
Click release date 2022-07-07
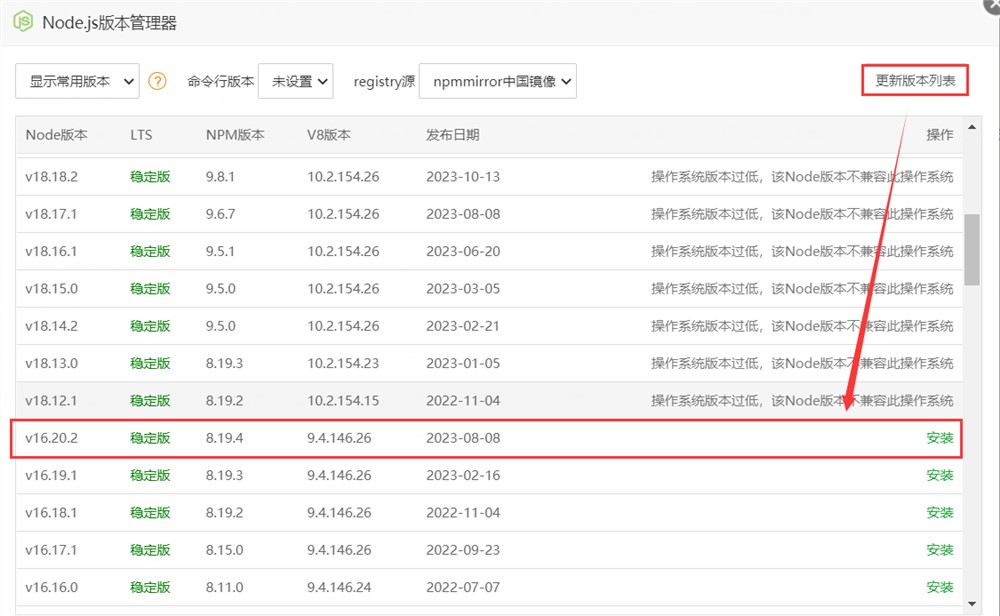[x=463, y=587]
